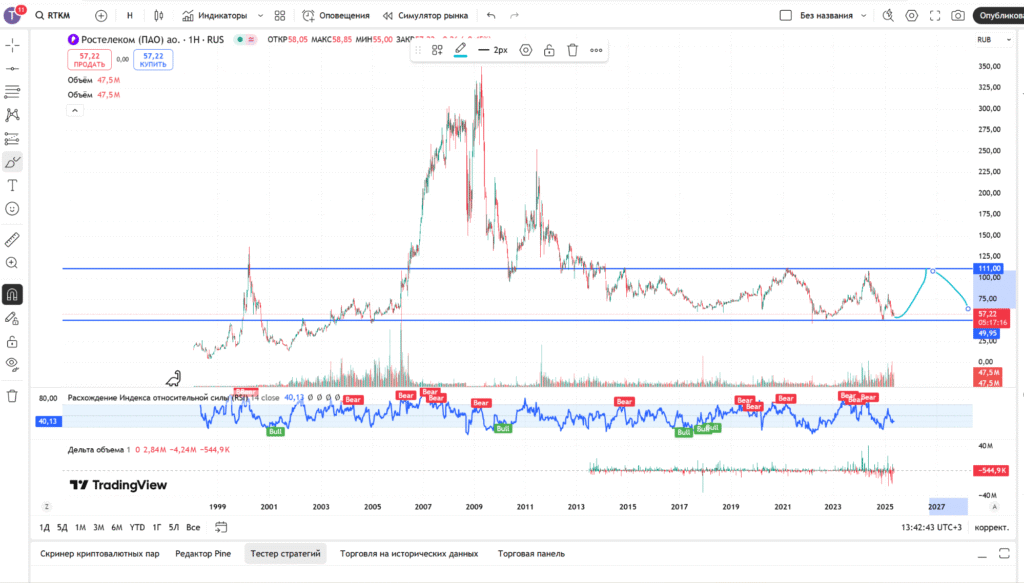
Task: Select the Text tool
Action: coord(12,185)
